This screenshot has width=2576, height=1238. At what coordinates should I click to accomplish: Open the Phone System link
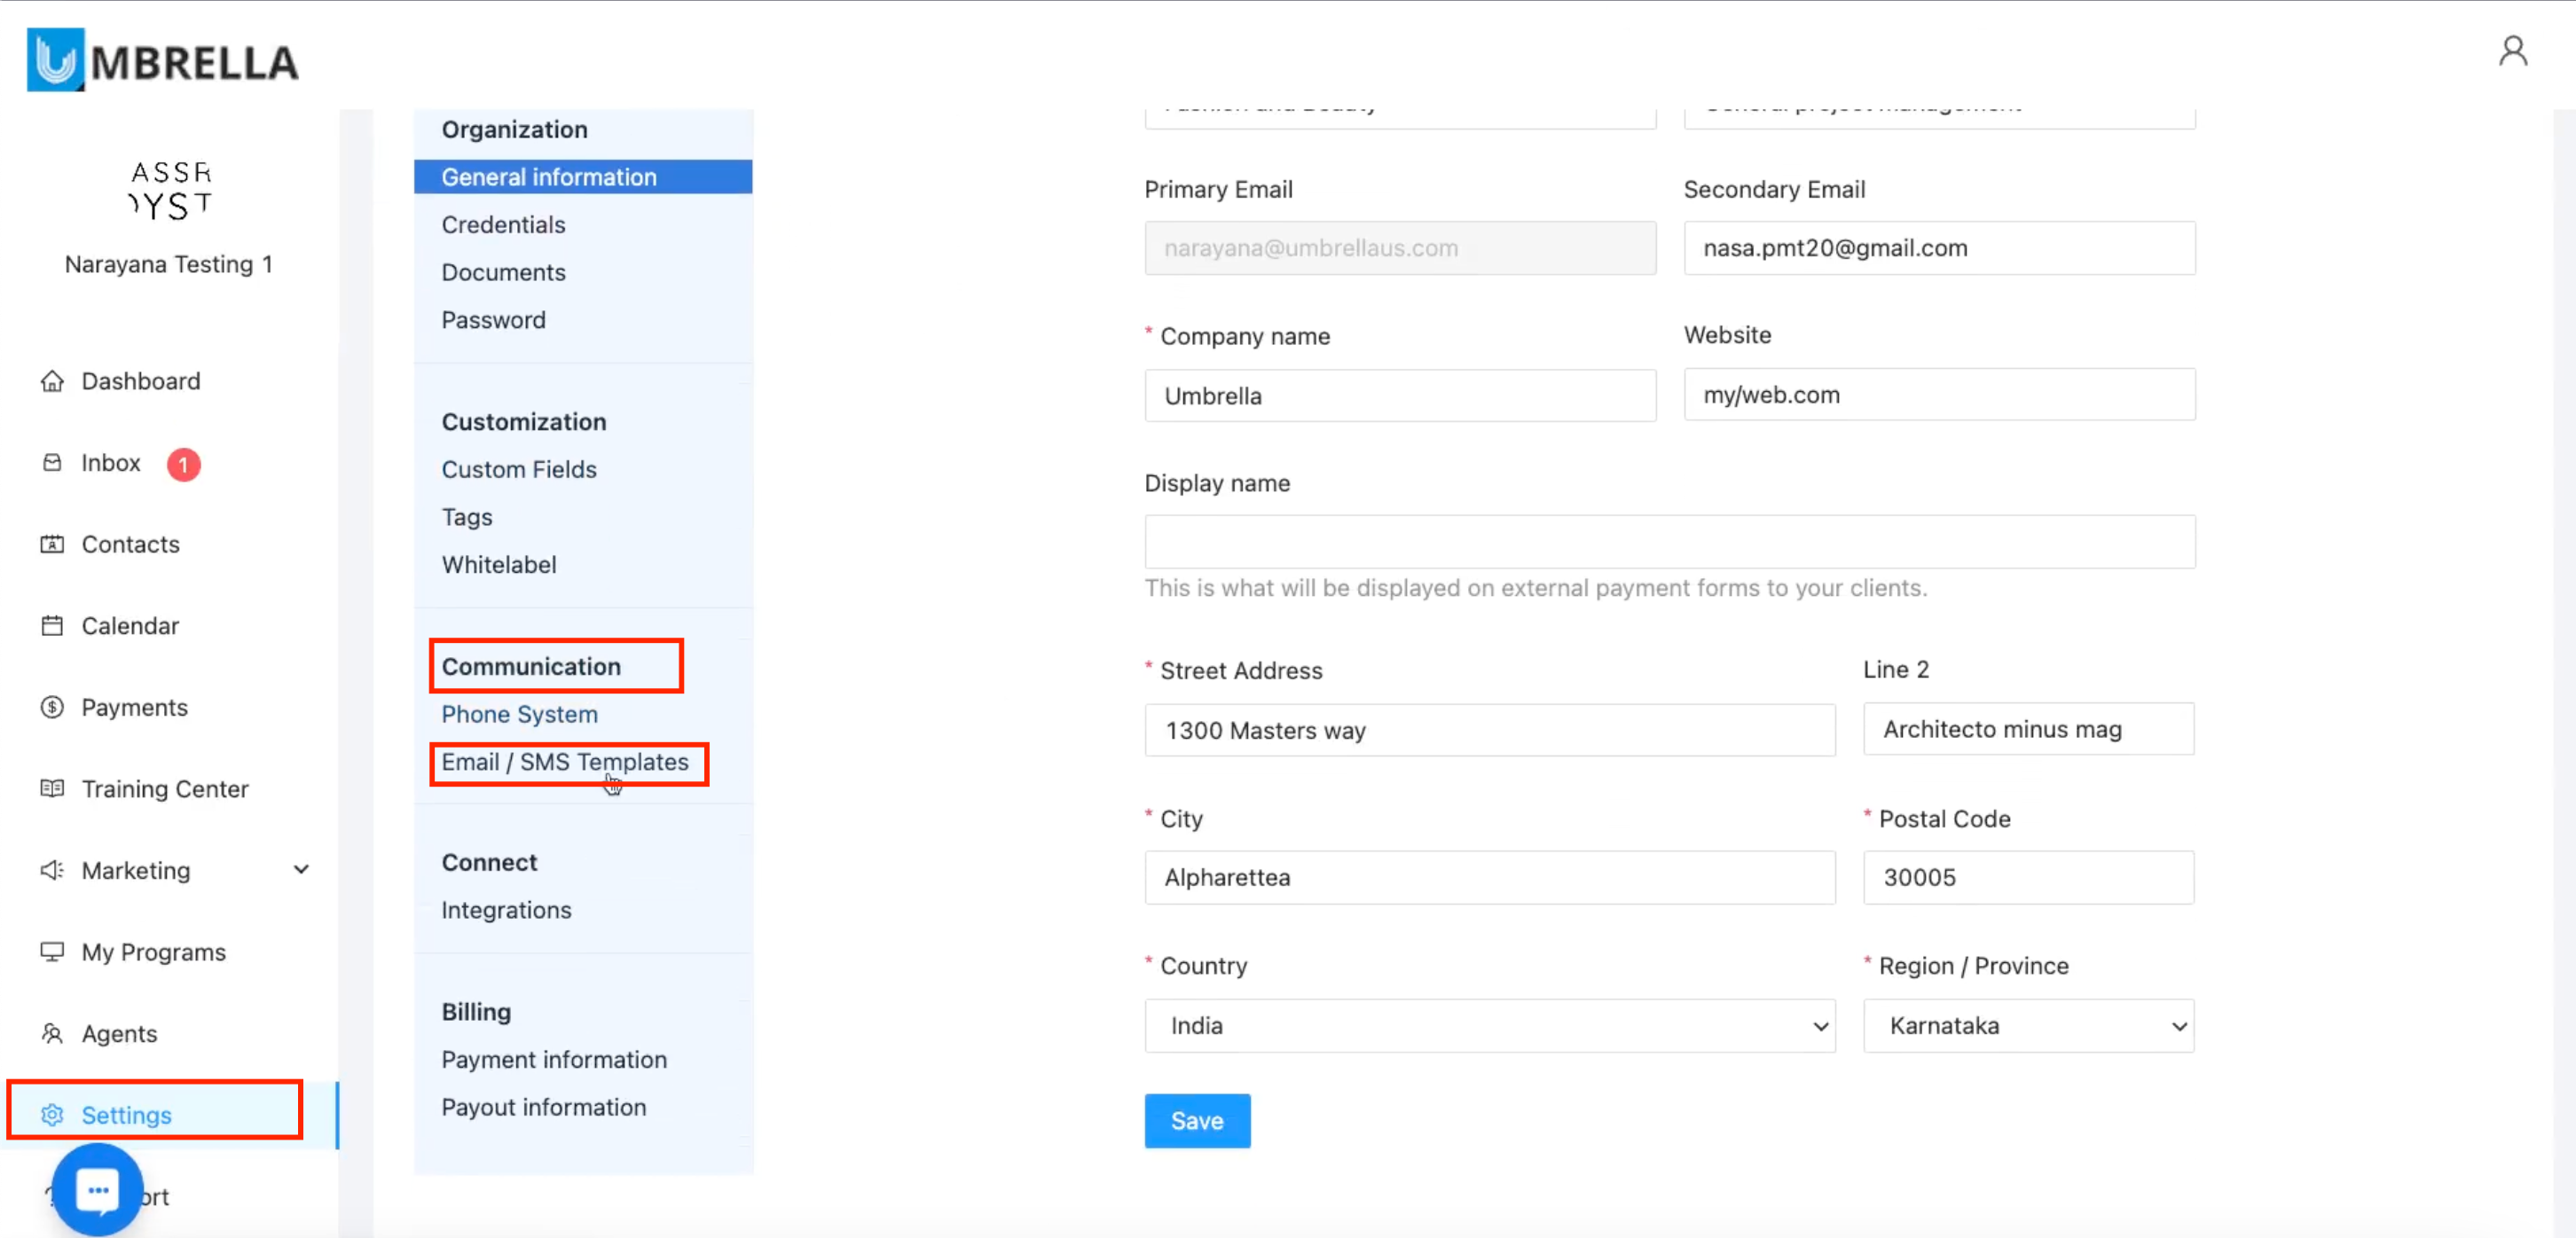(519, 714)
